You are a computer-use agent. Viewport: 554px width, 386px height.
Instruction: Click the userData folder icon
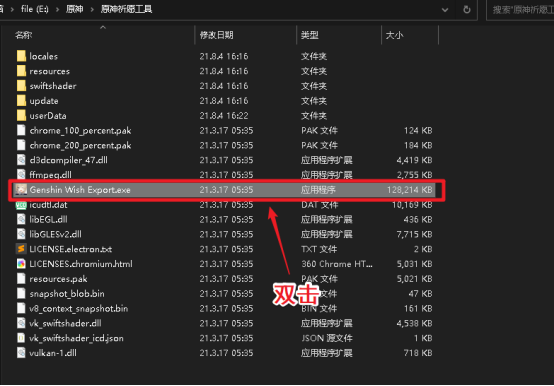click(x=21, y=115)
